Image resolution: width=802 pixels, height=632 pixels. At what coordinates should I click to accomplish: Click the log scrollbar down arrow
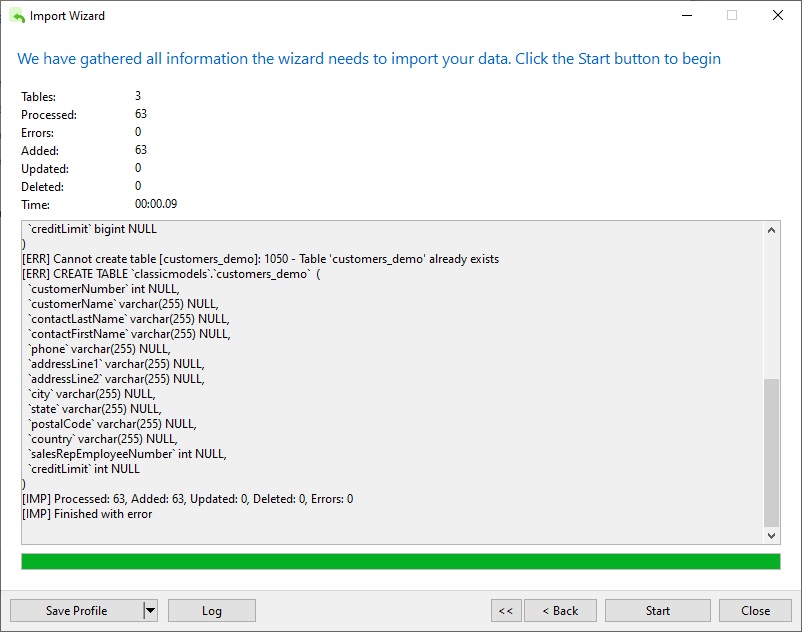771,535
